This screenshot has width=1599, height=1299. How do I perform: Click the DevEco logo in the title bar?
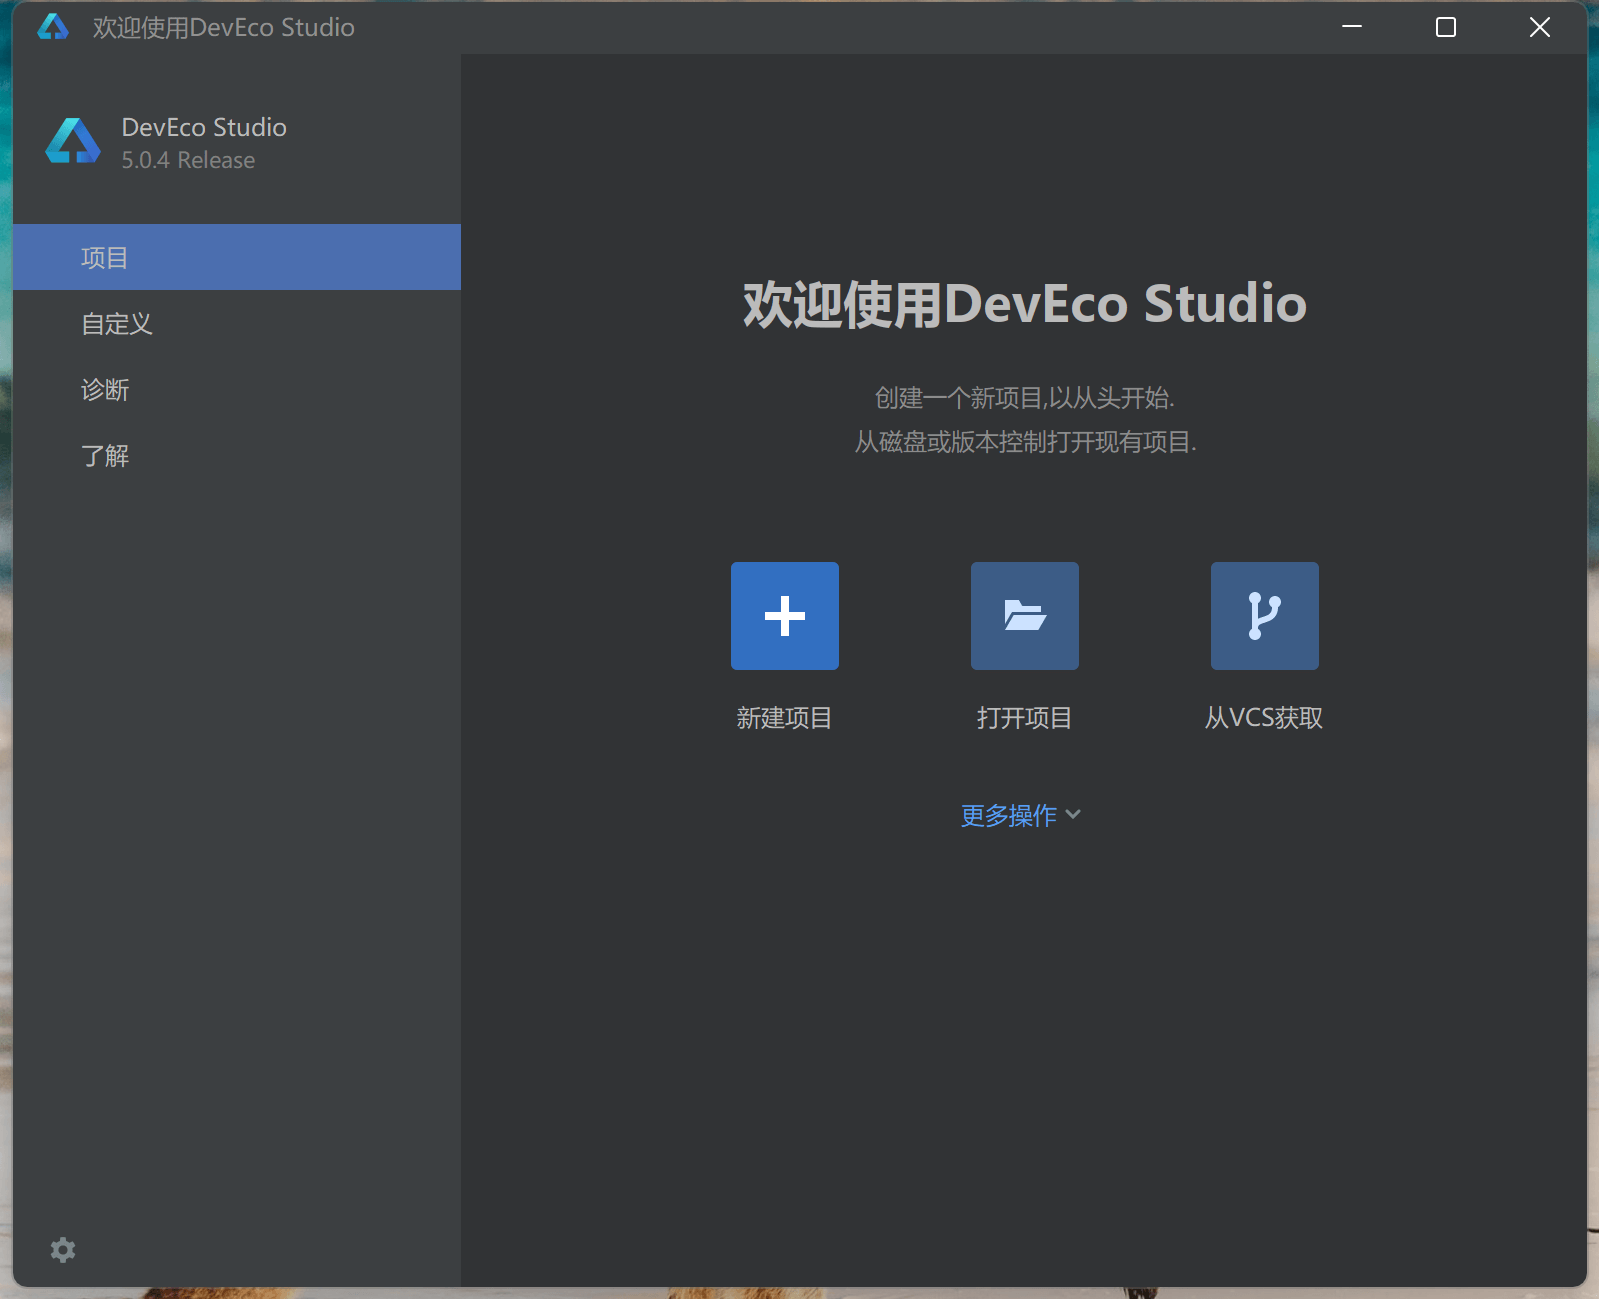(53, 27)
